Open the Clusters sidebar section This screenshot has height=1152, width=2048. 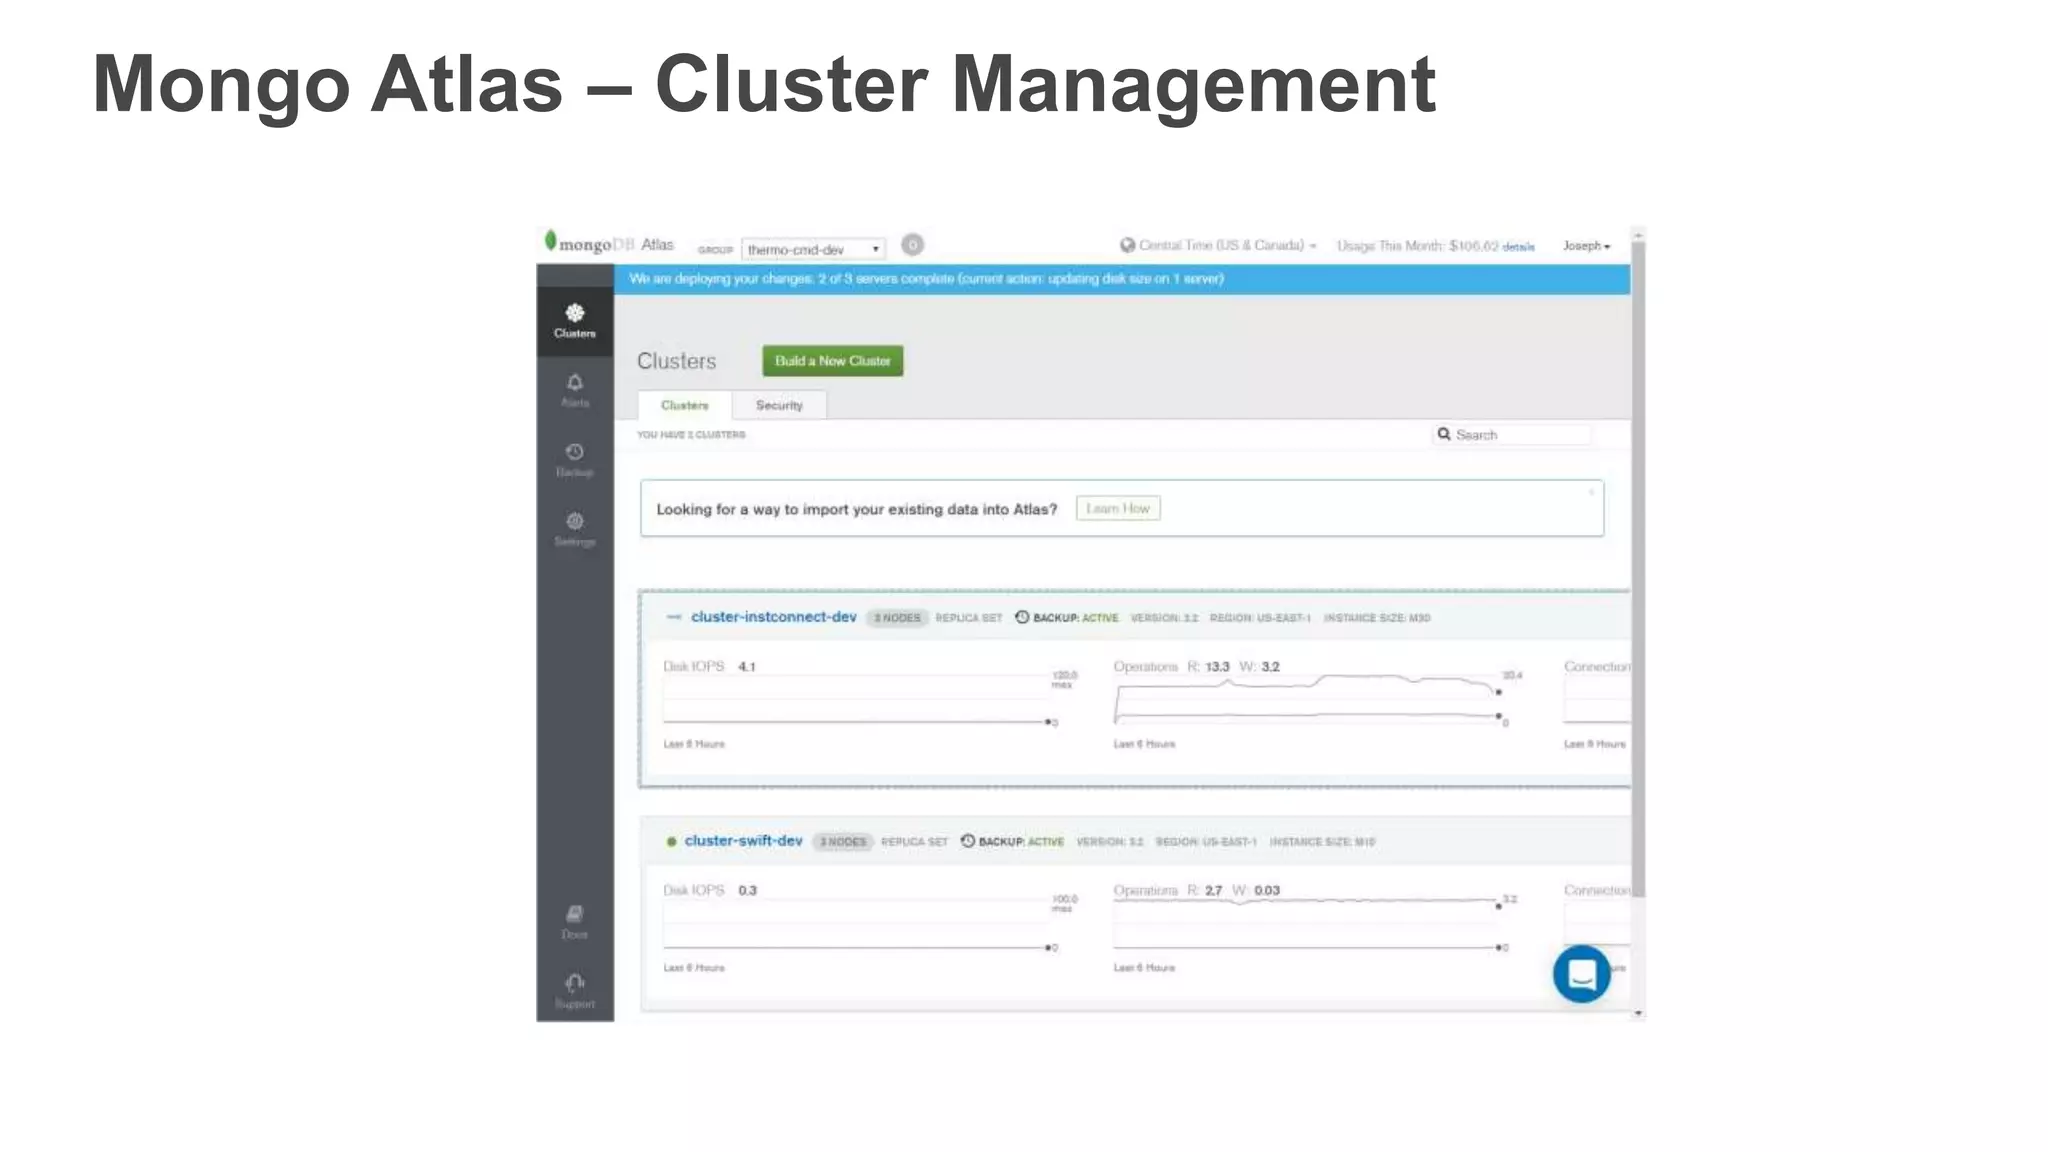575,321
